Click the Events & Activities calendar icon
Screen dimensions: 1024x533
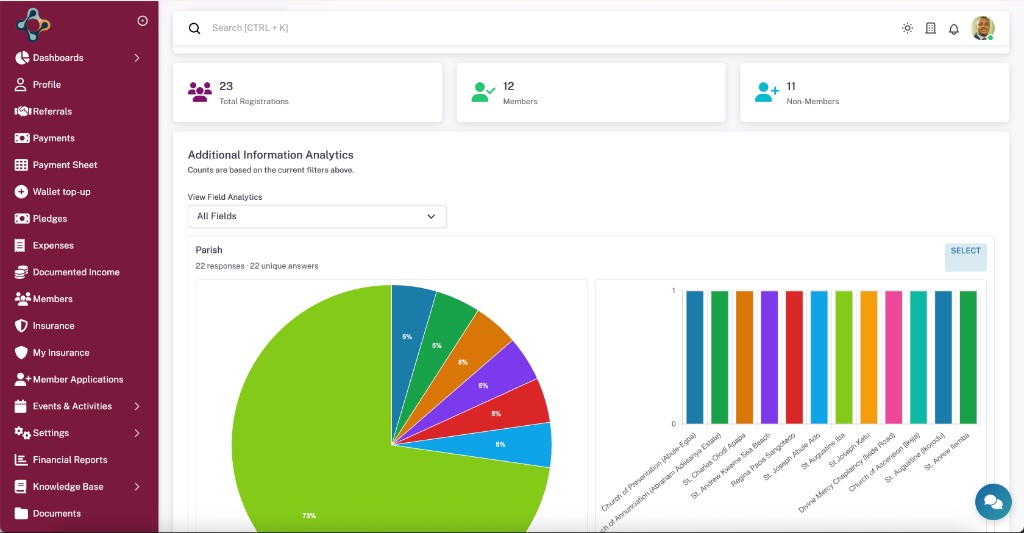(x=21, y=406)
